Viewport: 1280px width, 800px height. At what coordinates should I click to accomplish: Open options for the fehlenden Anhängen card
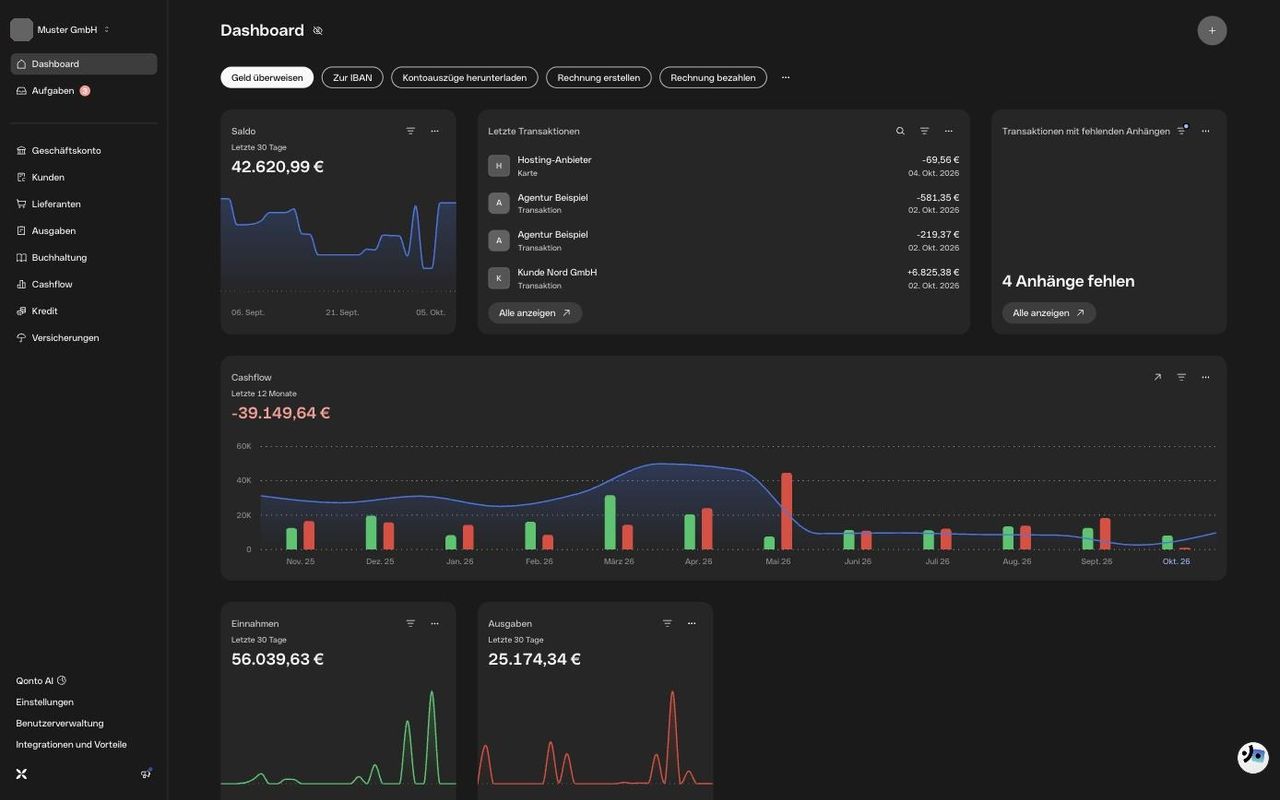click(x=1206, y=131)
